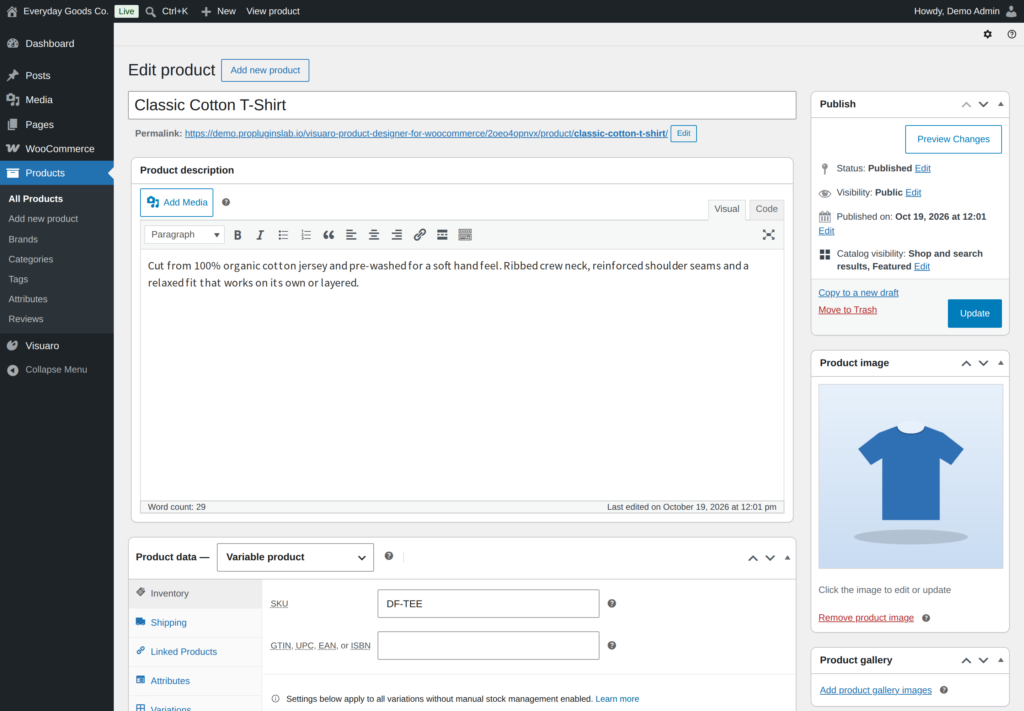Viewport: 1024px width, 711px height.
Task: Click Preview Changes button
Action: pos(953,139)
